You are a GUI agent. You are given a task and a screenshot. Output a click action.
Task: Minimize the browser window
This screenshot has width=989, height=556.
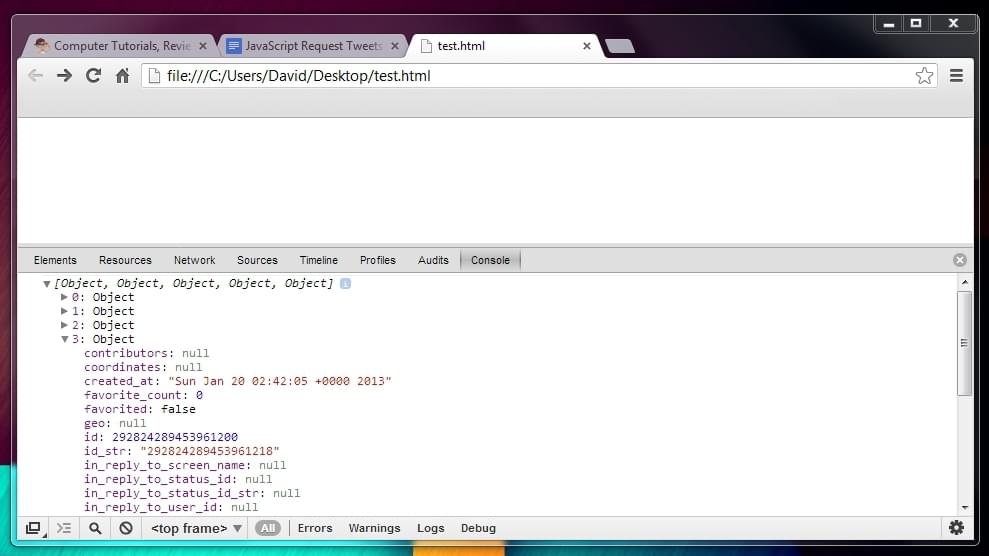pyautogui.click(x=889, y=24)
